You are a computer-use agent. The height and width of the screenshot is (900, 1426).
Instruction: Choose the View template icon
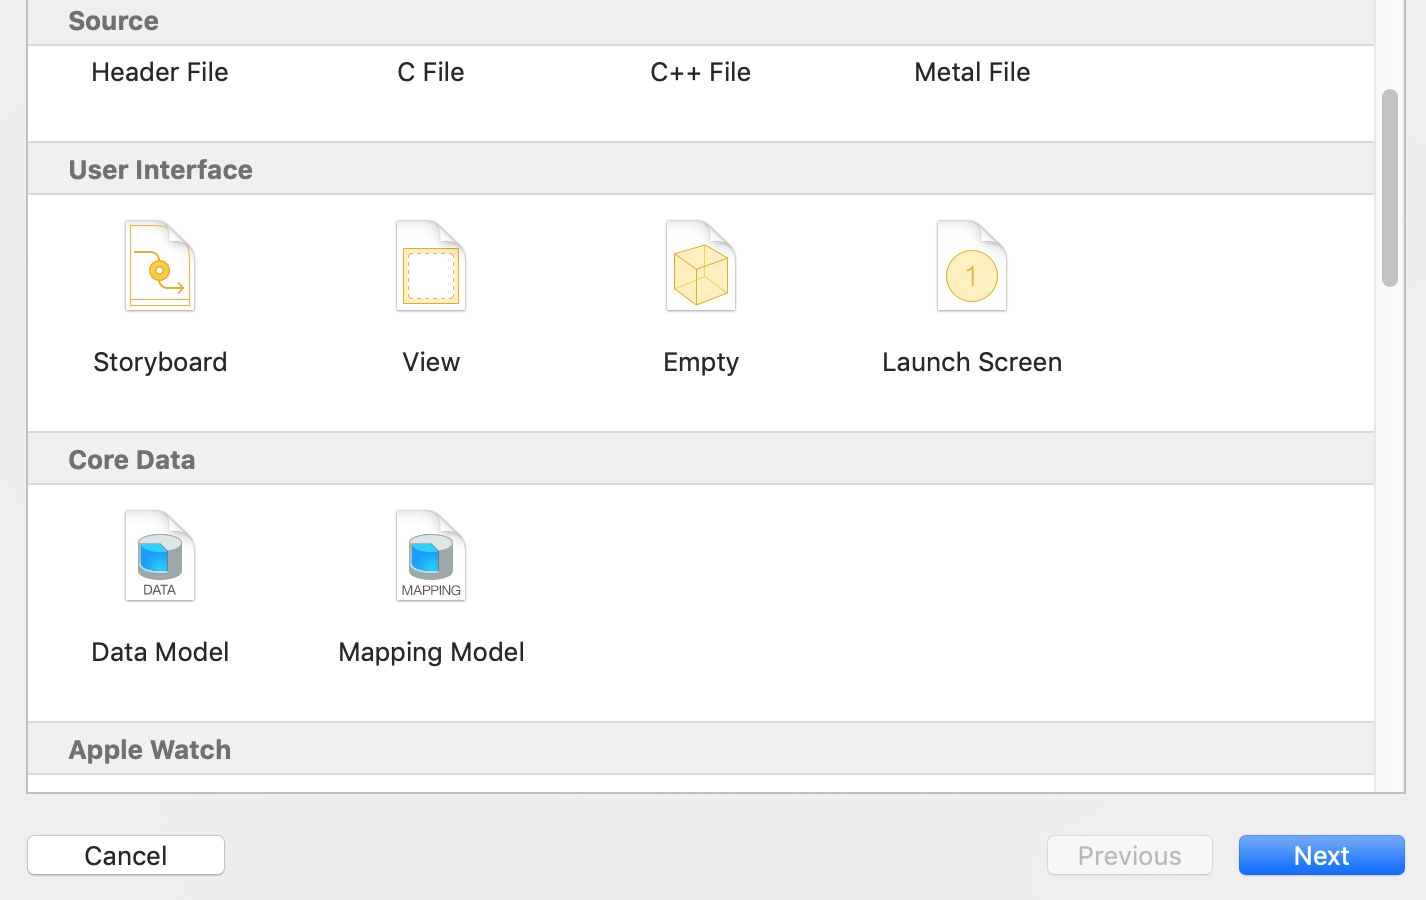(x=431, y=266)
